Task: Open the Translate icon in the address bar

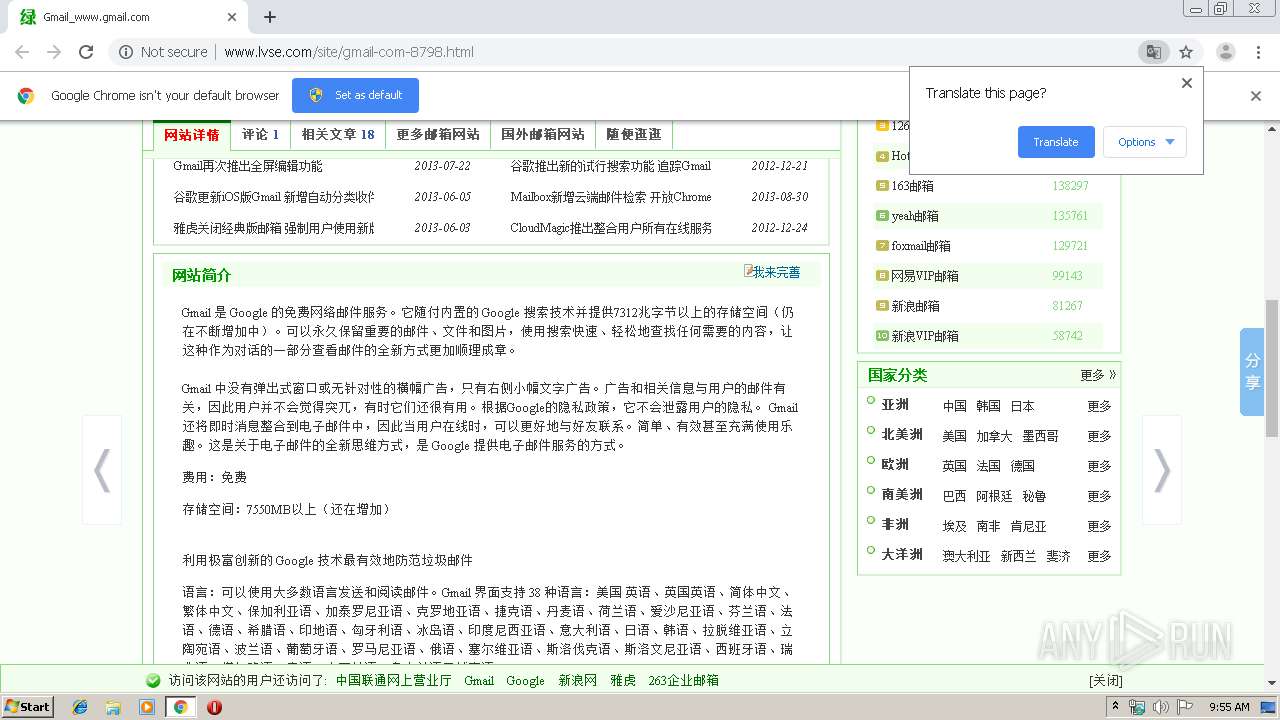Action: coord(1153,52)
